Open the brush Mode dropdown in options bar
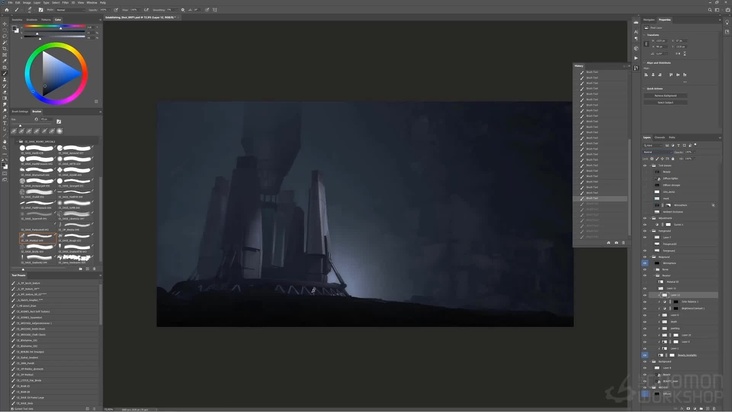The height and width of the screenshot is (412, 732). point(72,10)
